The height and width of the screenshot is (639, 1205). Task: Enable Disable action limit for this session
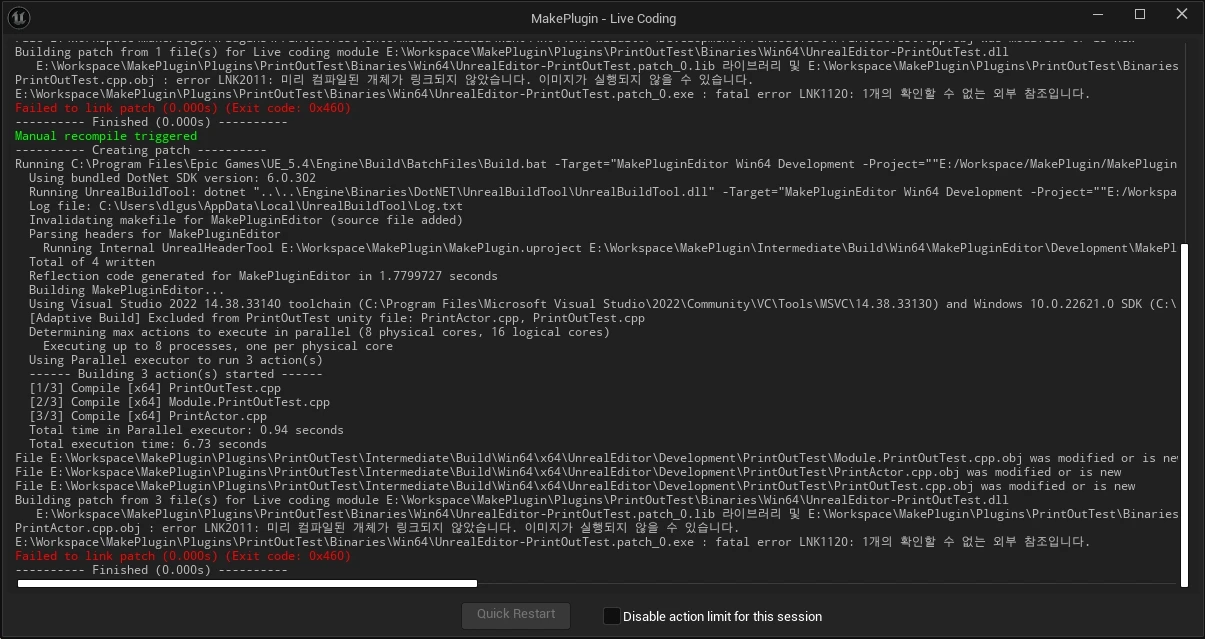pyautogui.click(x=611, y=616)
